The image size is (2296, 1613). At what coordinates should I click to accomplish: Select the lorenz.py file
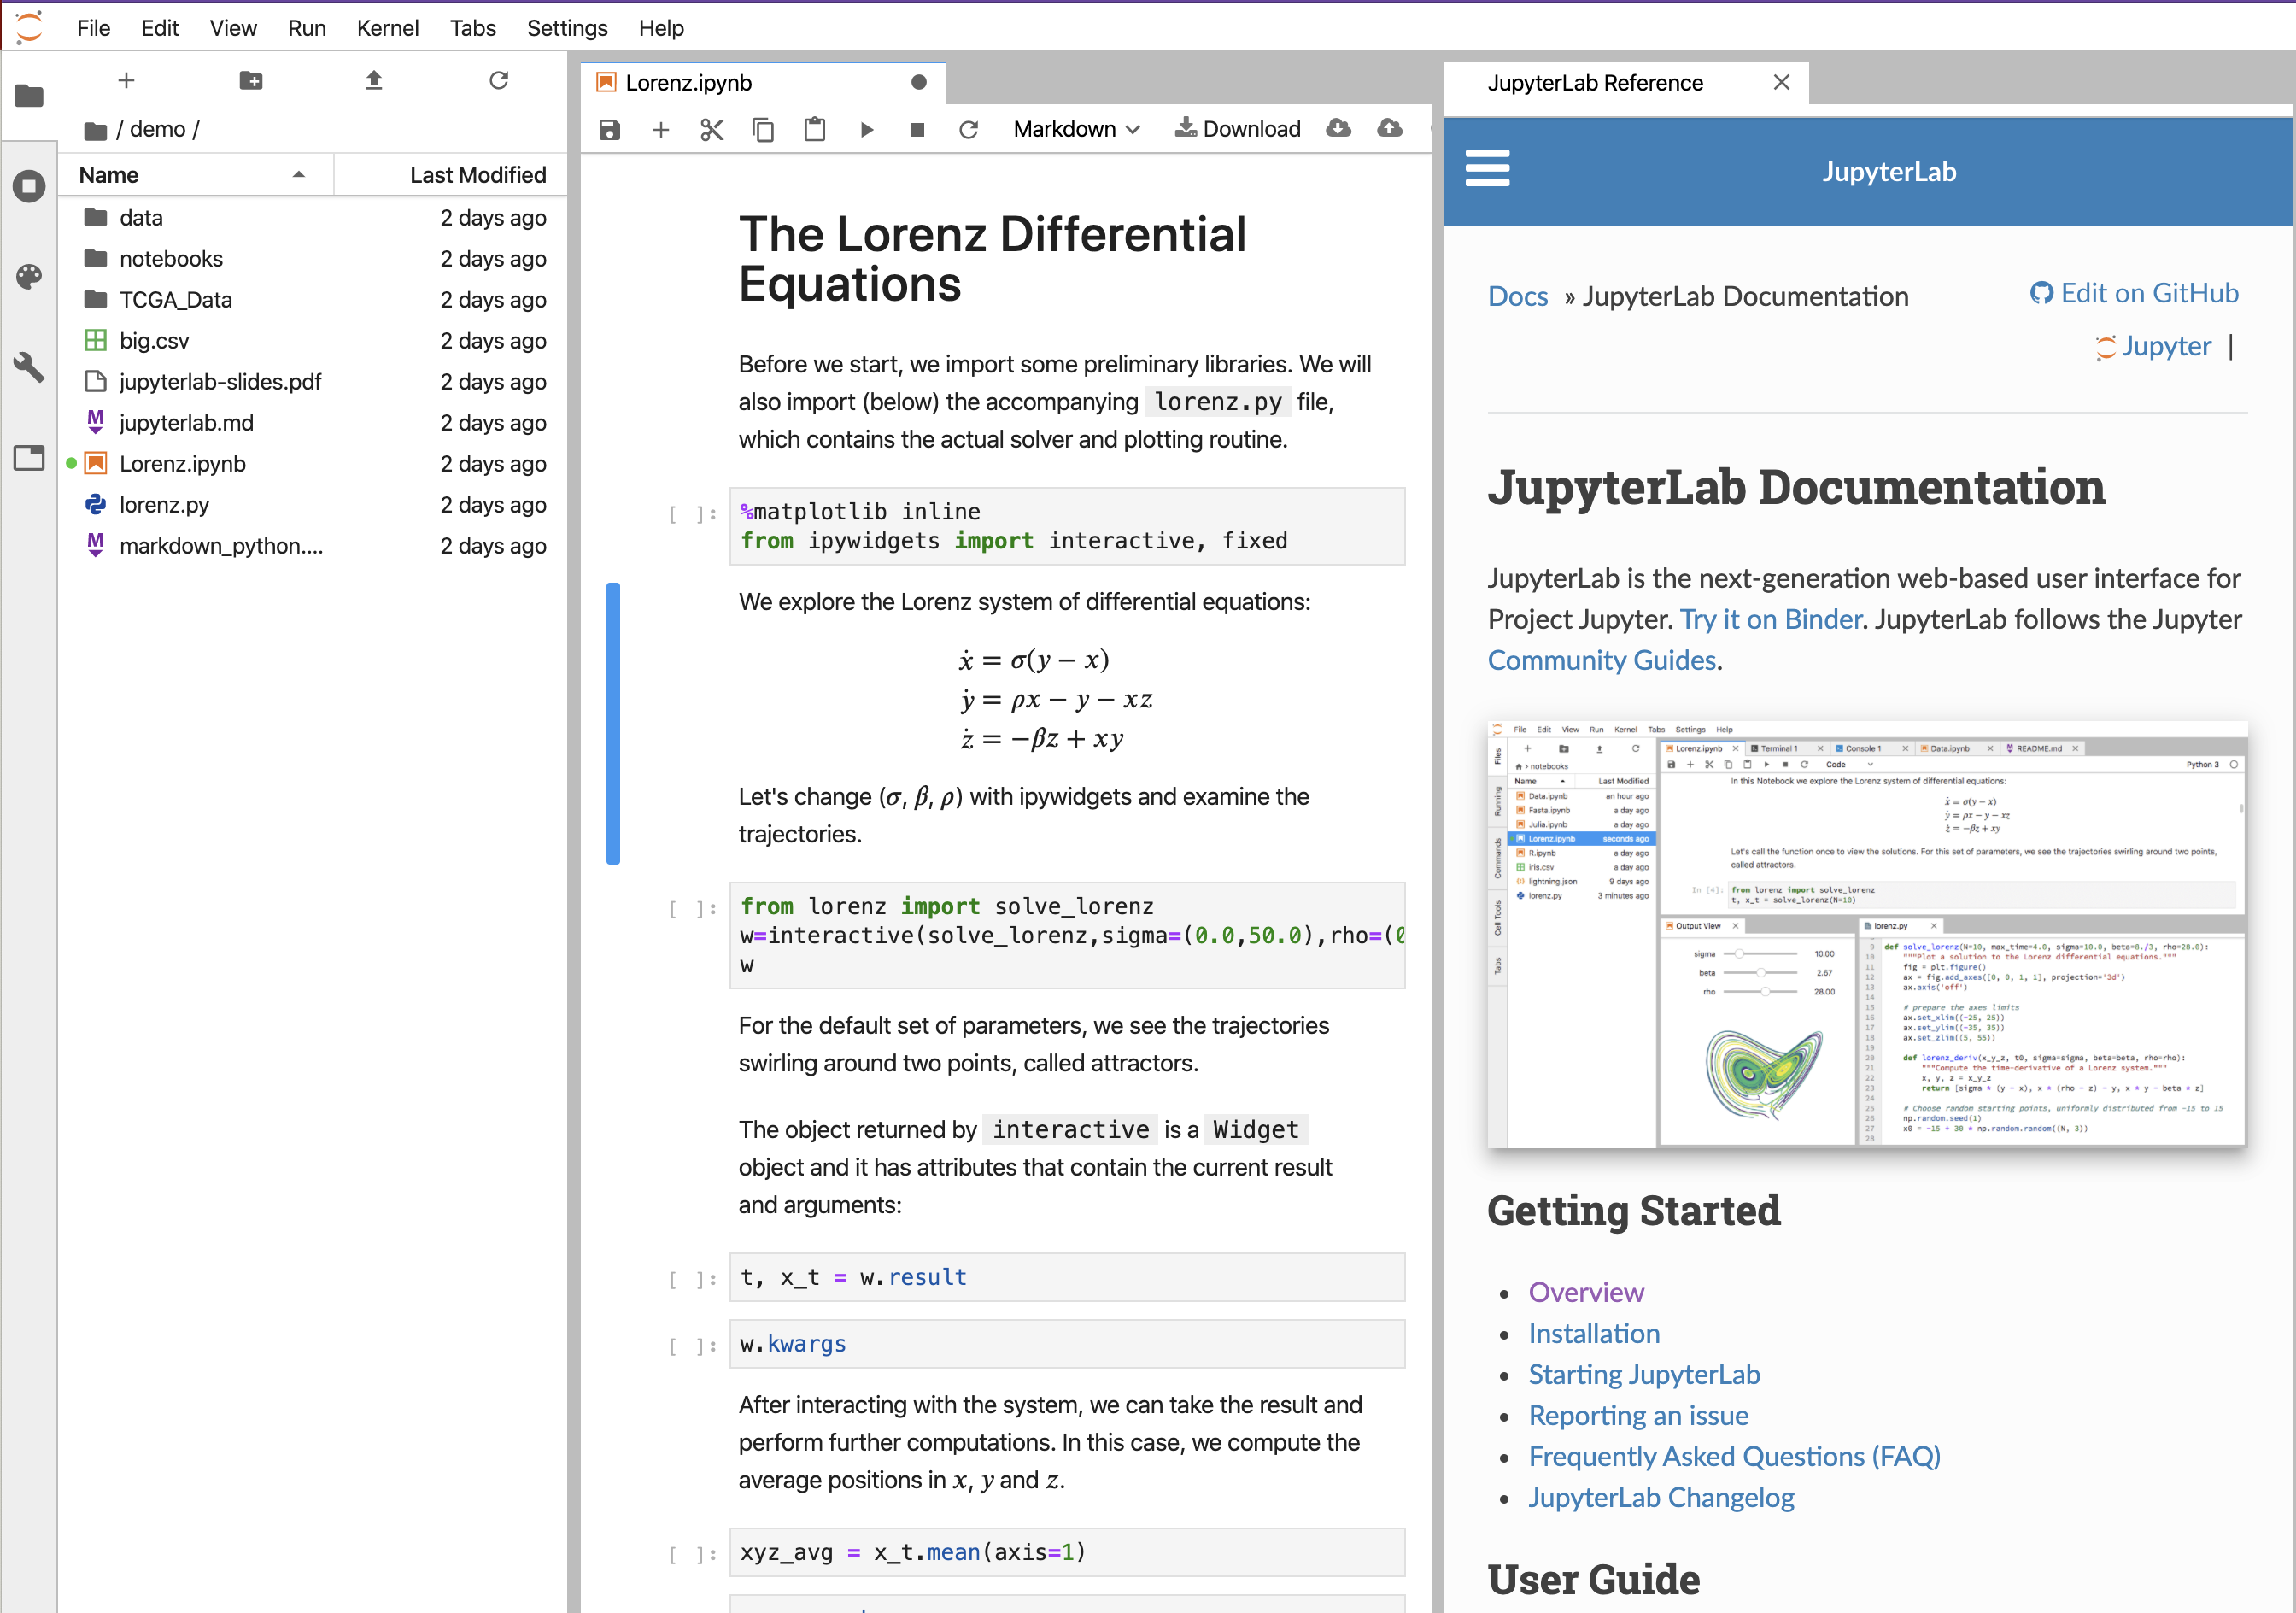(x=313, y=505)
